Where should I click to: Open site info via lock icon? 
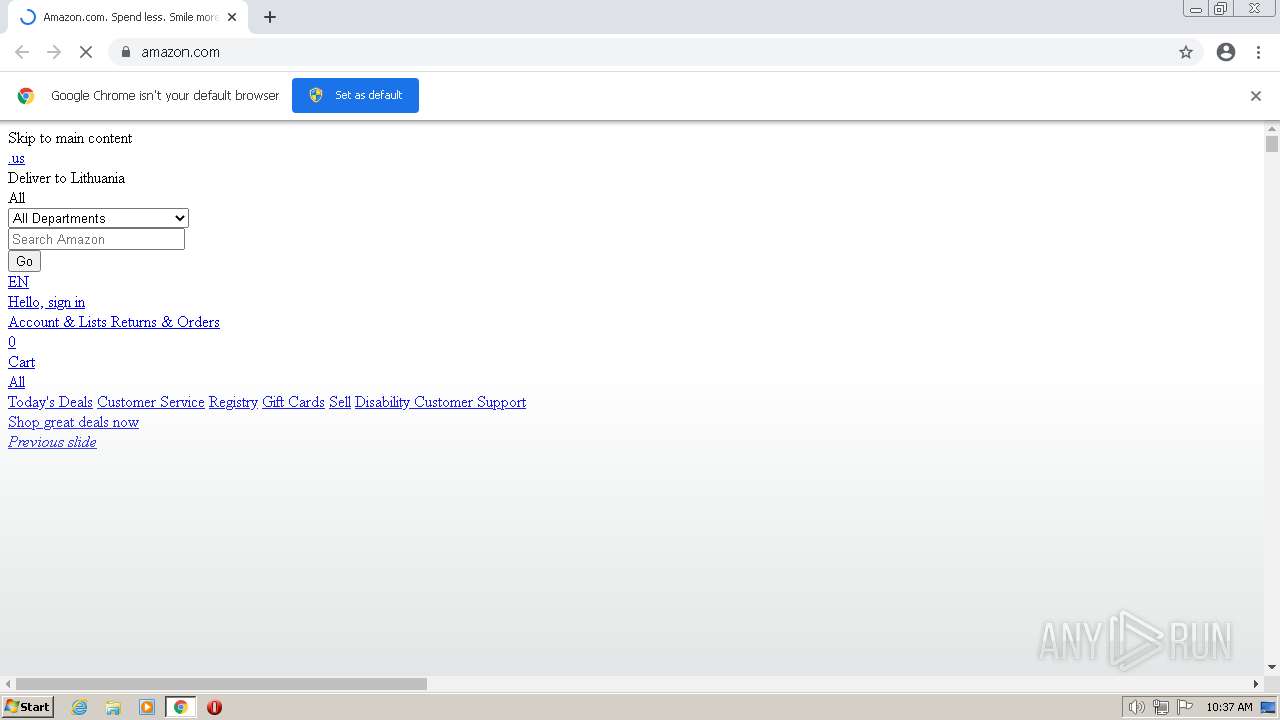pyautogui.click(x=125, y=52)
